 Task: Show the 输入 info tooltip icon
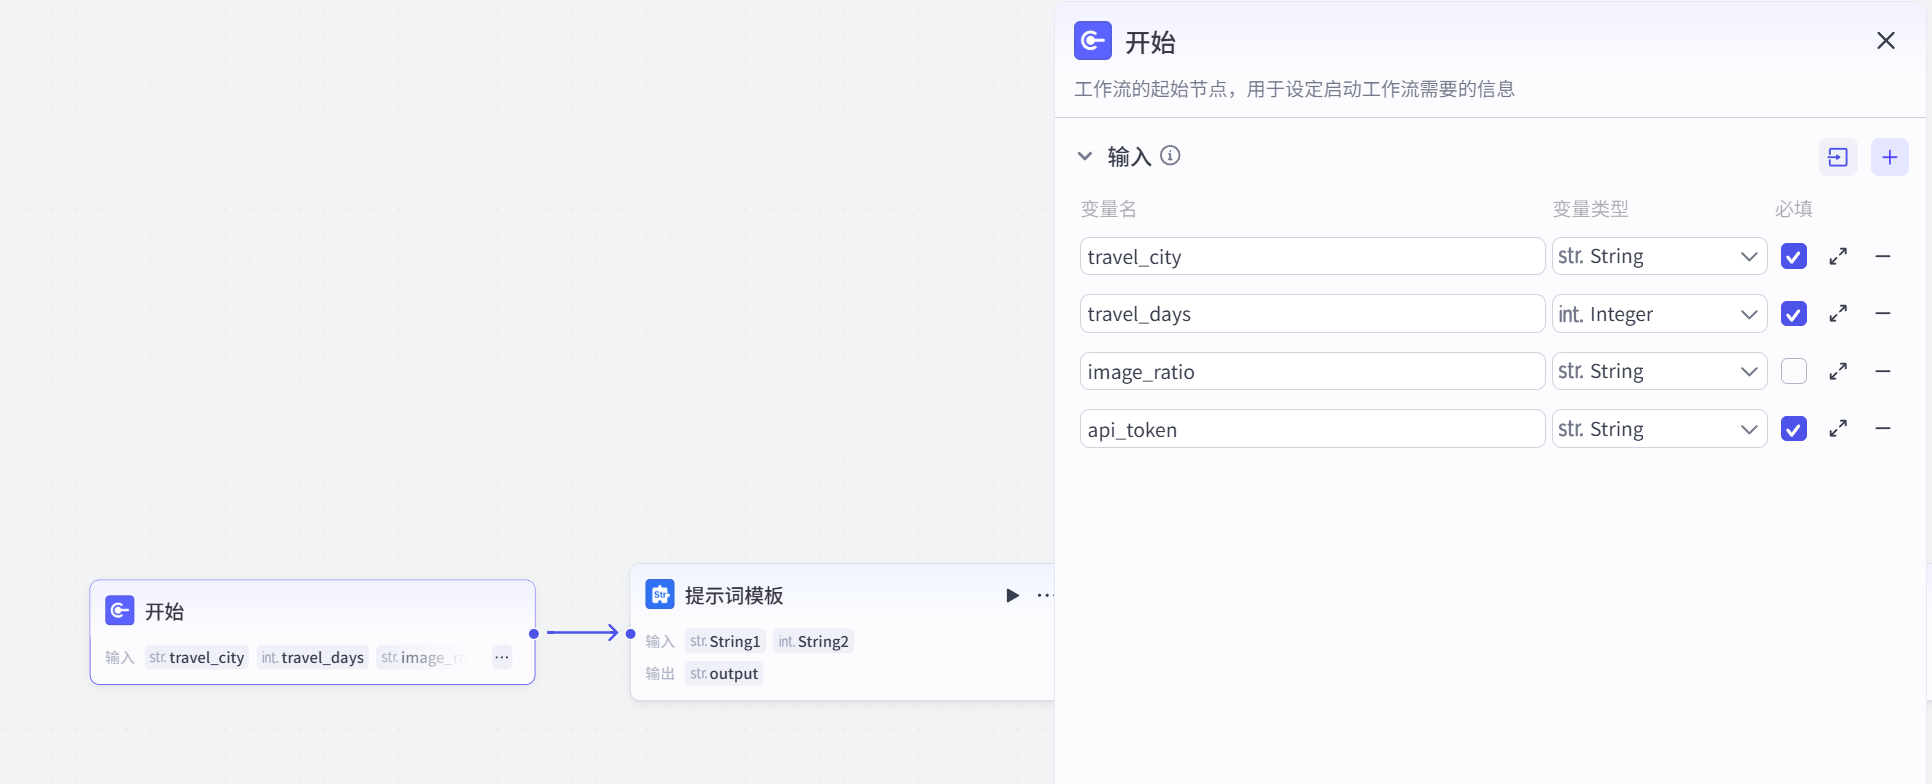point(1170,155)
